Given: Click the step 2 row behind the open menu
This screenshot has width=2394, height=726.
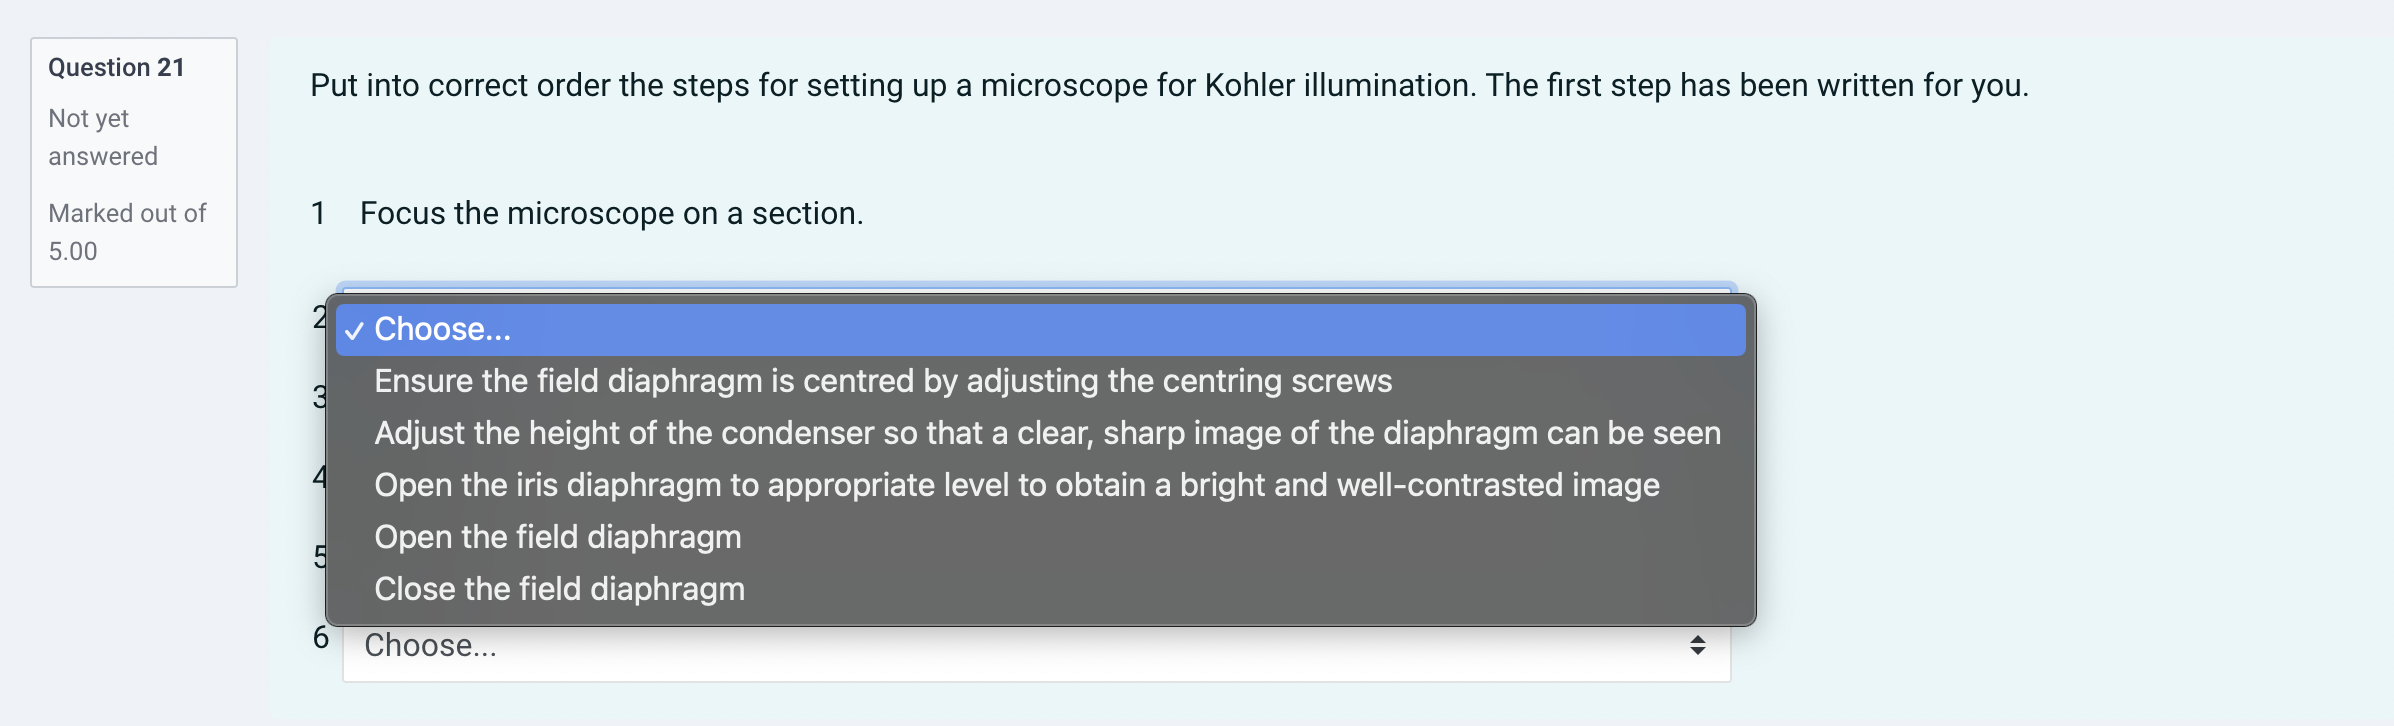Looking at the screenshot, I should [318, 318].
